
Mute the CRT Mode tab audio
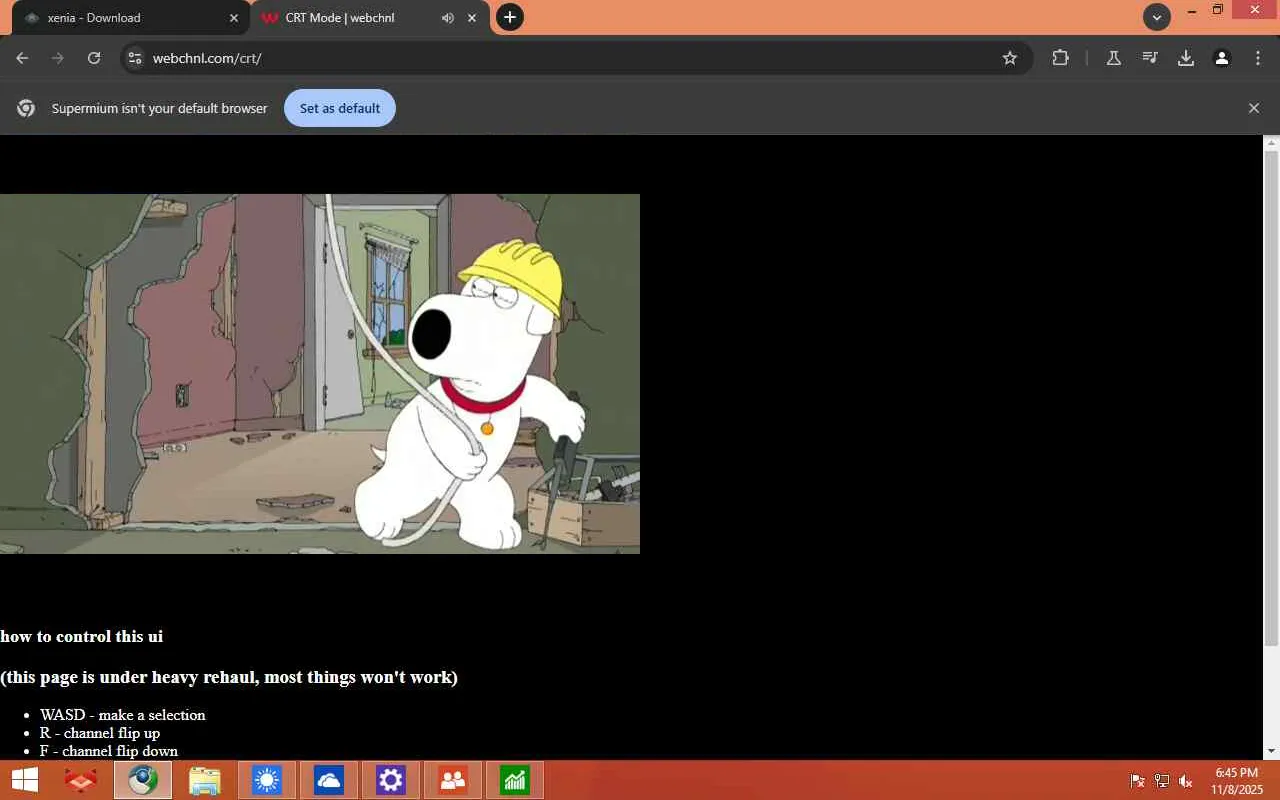[447, 18]
